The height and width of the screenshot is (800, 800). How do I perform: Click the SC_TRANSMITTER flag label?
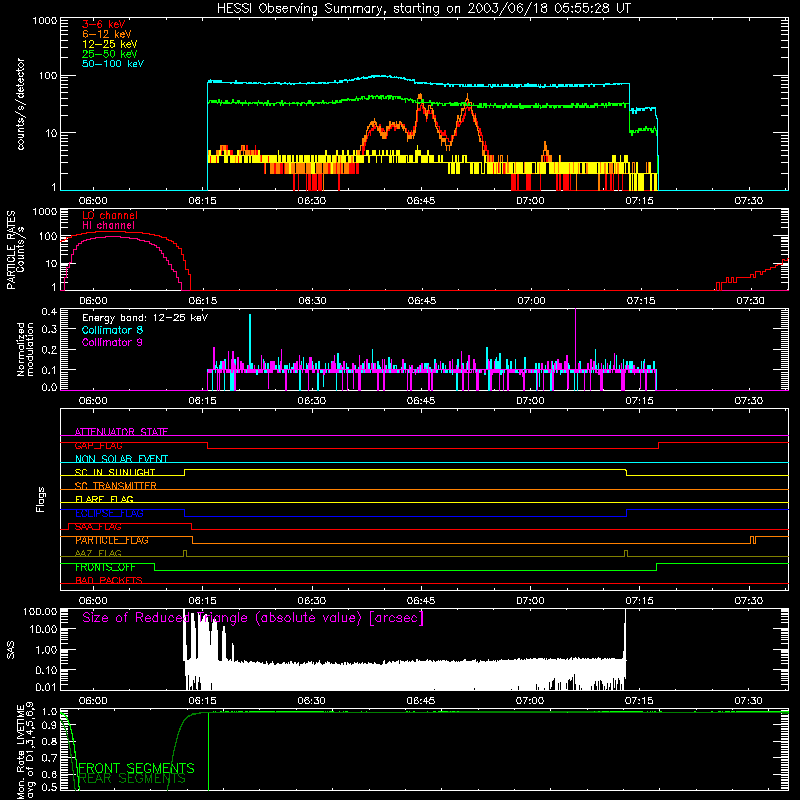click(116, 486)
